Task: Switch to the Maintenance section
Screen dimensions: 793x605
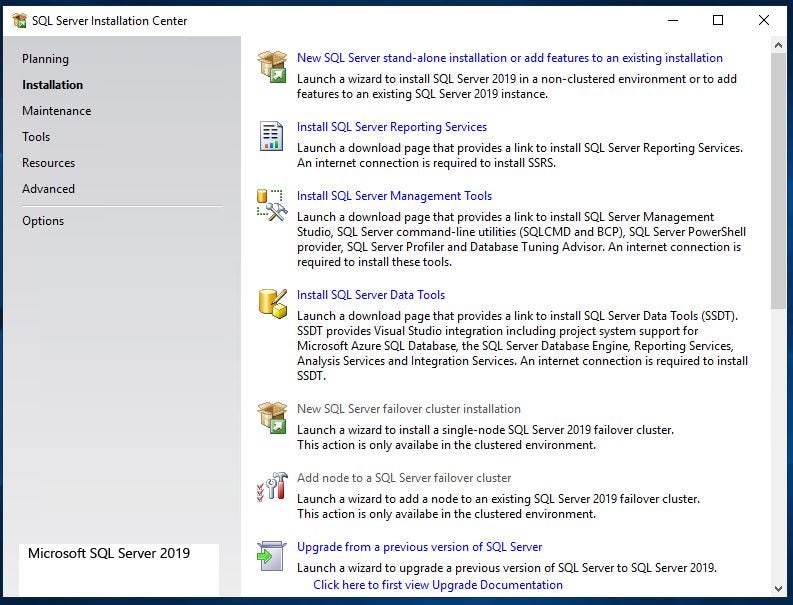Action: pyautogui.click(x=57, y=111)
